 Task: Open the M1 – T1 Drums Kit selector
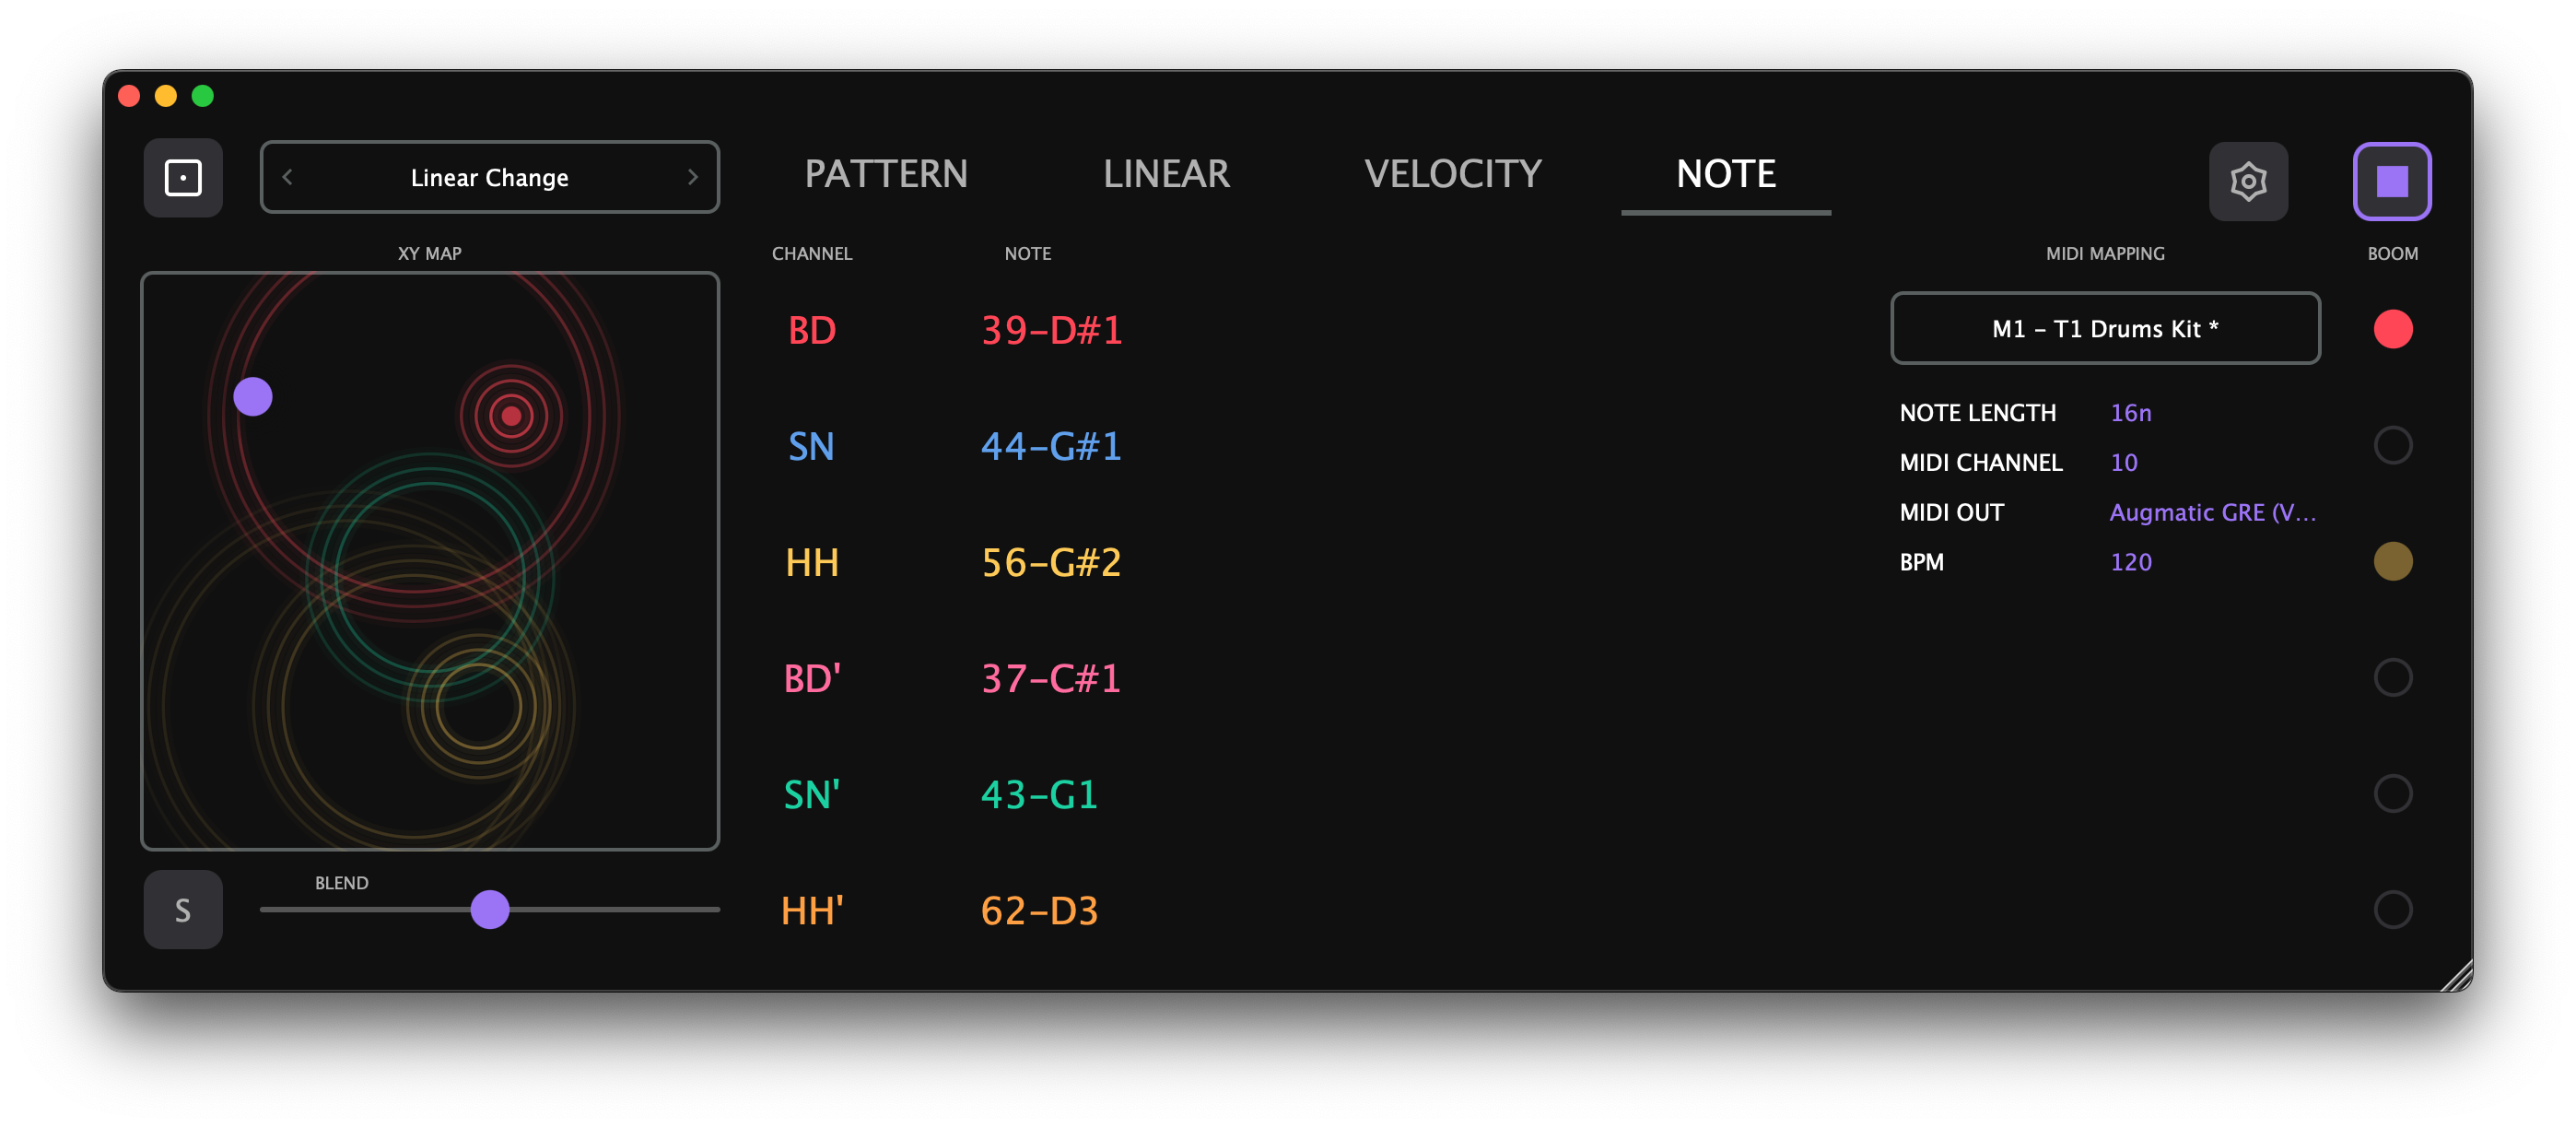click(2105, 328)
